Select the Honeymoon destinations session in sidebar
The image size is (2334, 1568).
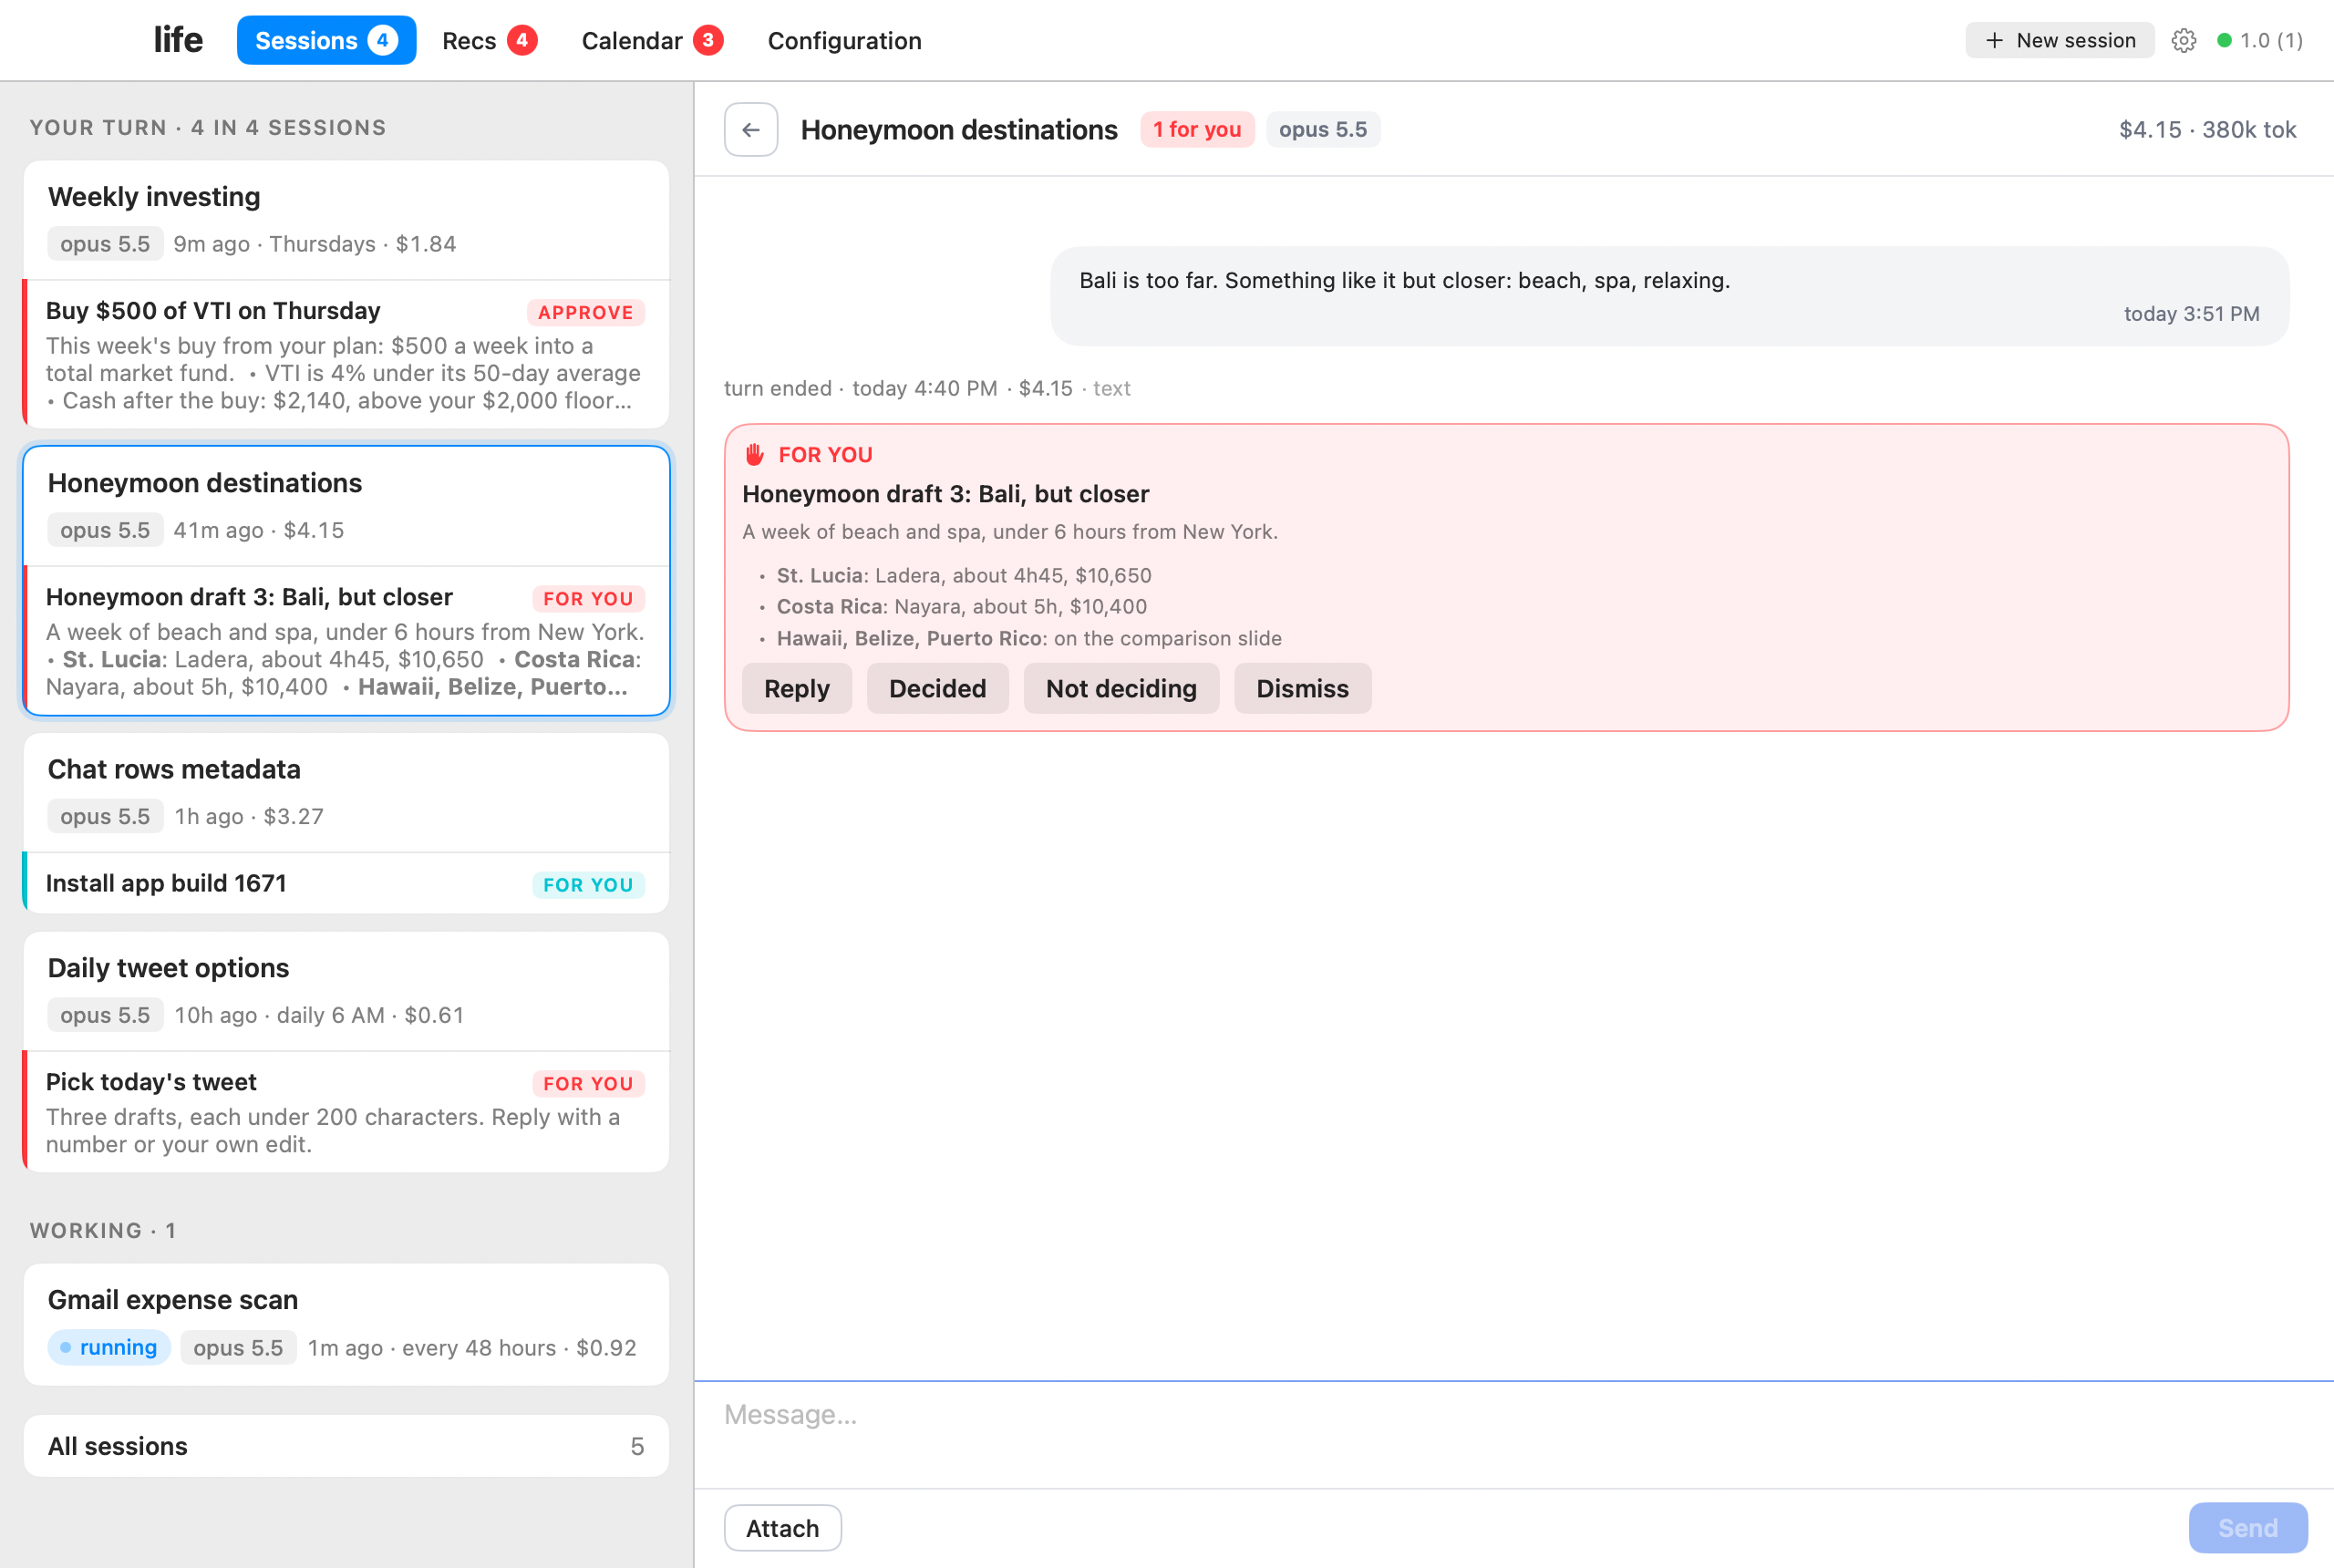tap(346, 506)
